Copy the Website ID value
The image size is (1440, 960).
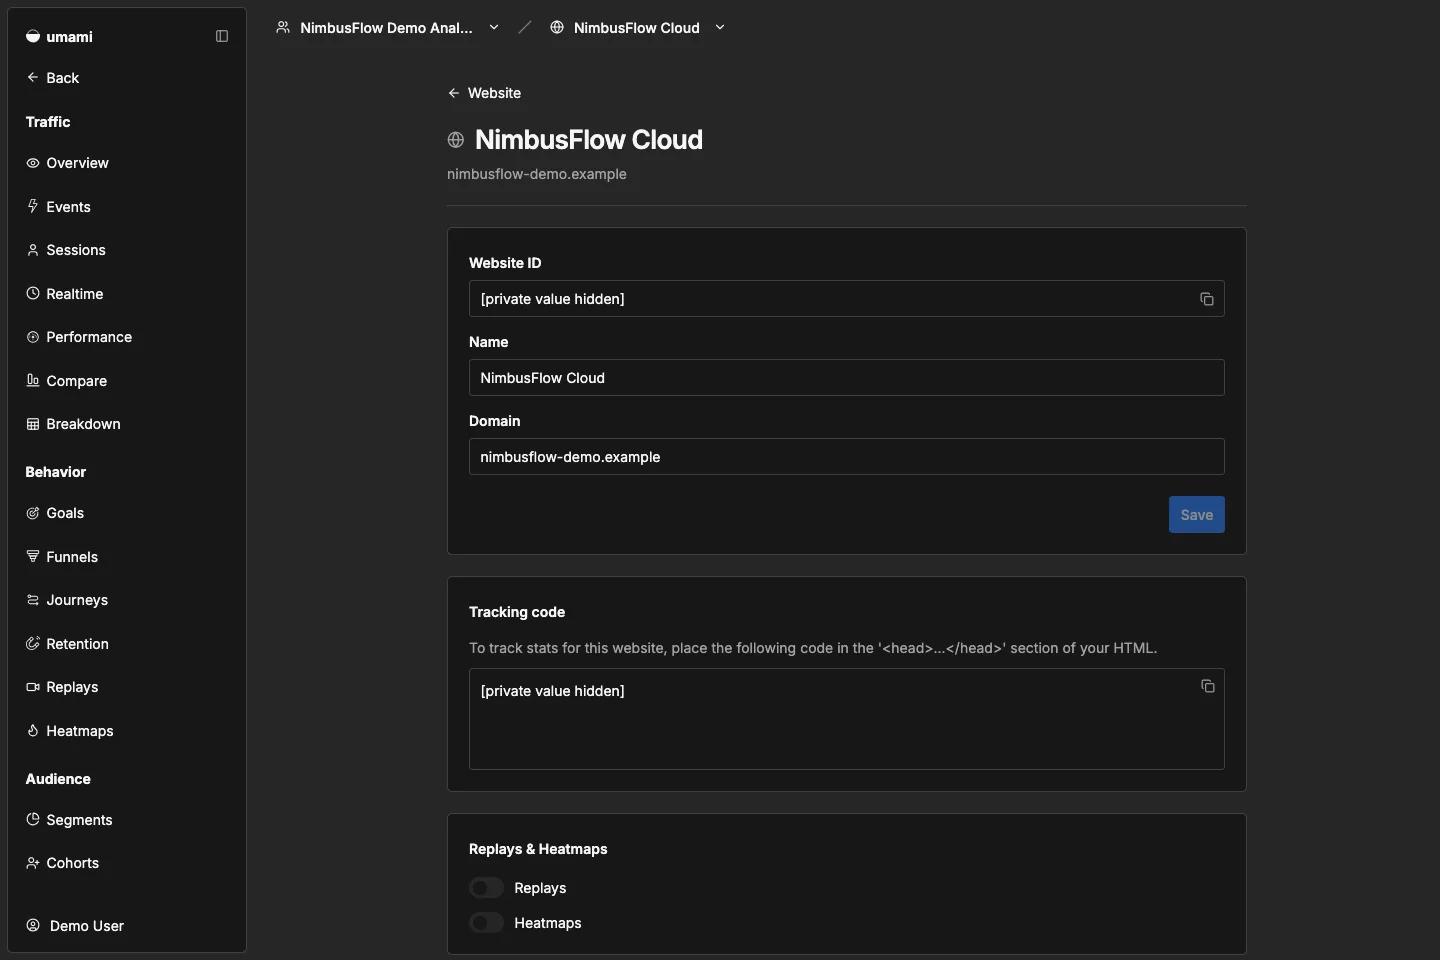(x=1207, y=299)
